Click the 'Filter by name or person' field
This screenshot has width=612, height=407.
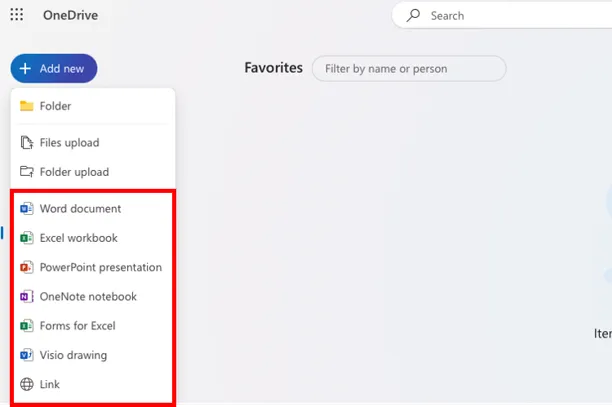pos(409,69)
